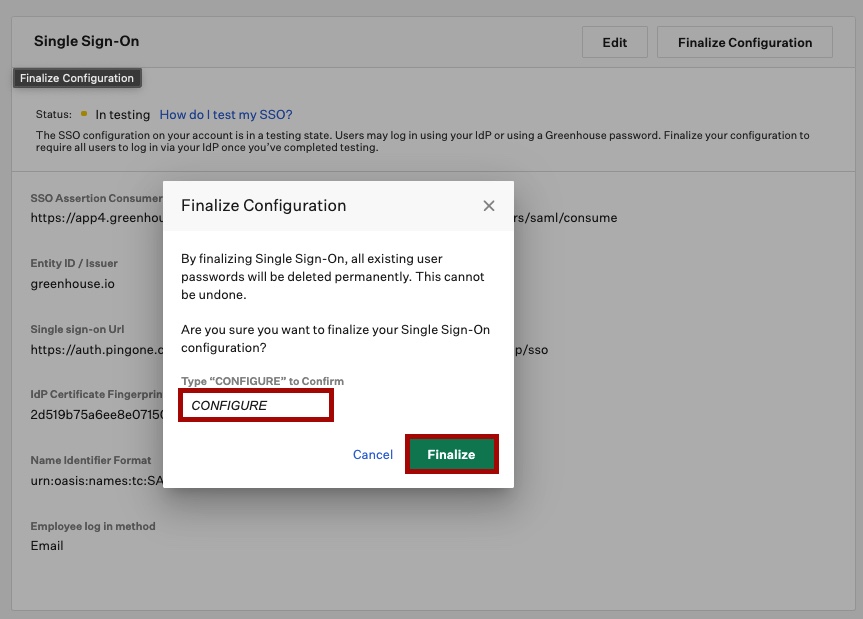Screen dimensions: 863x619
Task: Open the Edit SSO settings button
Action: (614, 42)
